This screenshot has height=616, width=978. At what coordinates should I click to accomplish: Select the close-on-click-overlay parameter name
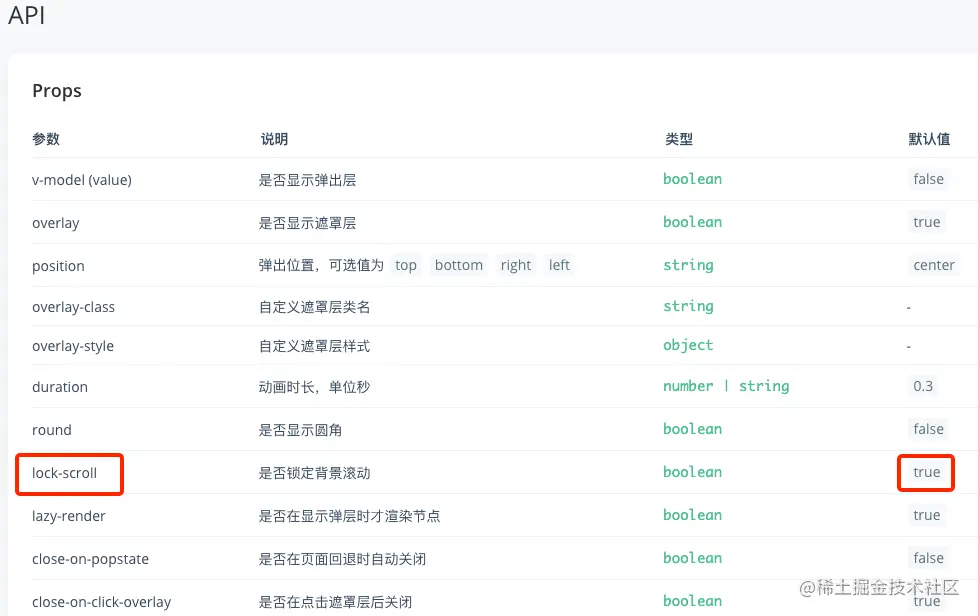pyautogui.click(x=102, y=602)
